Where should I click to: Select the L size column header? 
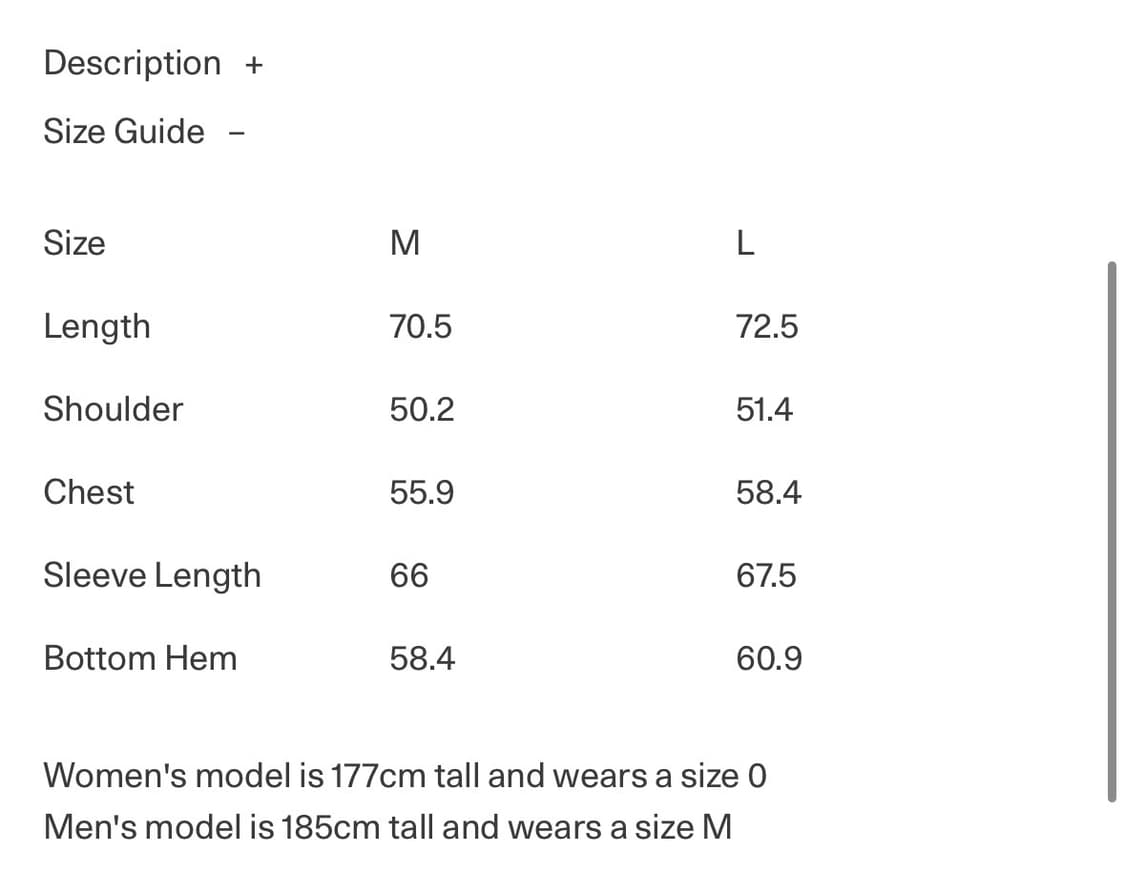[744, 243]
